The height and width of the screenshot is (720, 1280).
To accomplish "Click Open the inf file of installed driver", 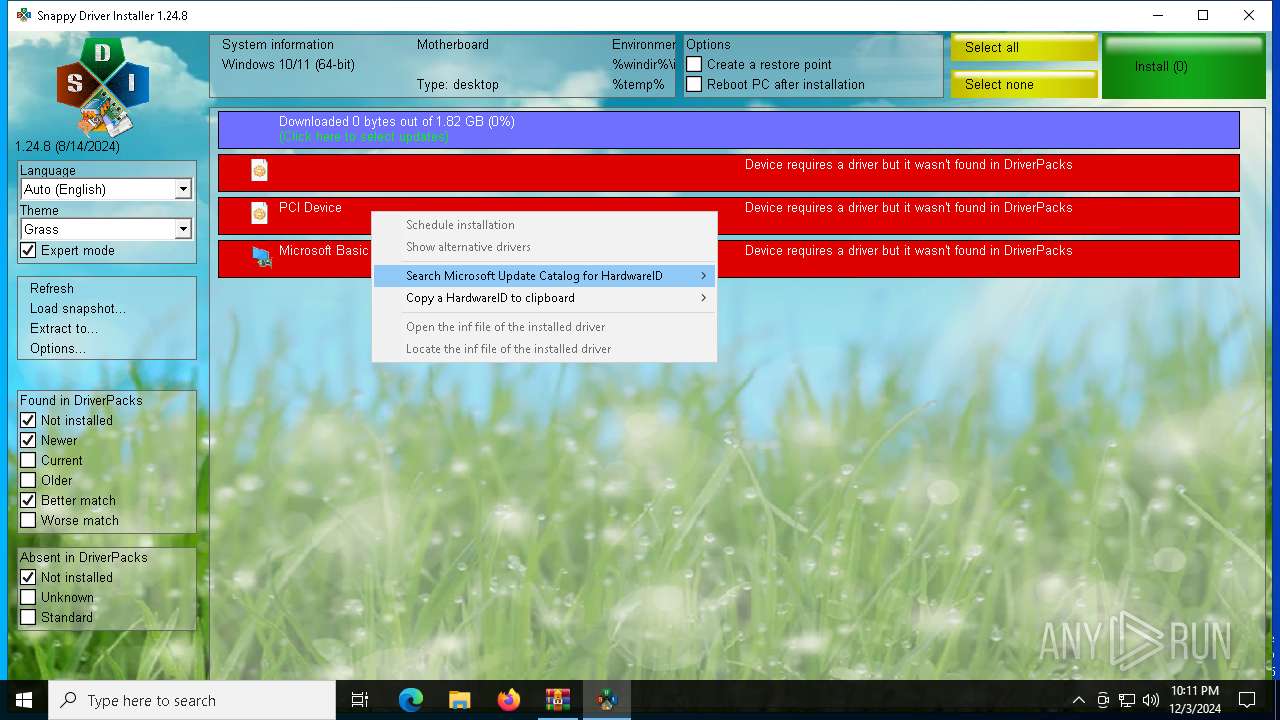I will click(544, 327).
